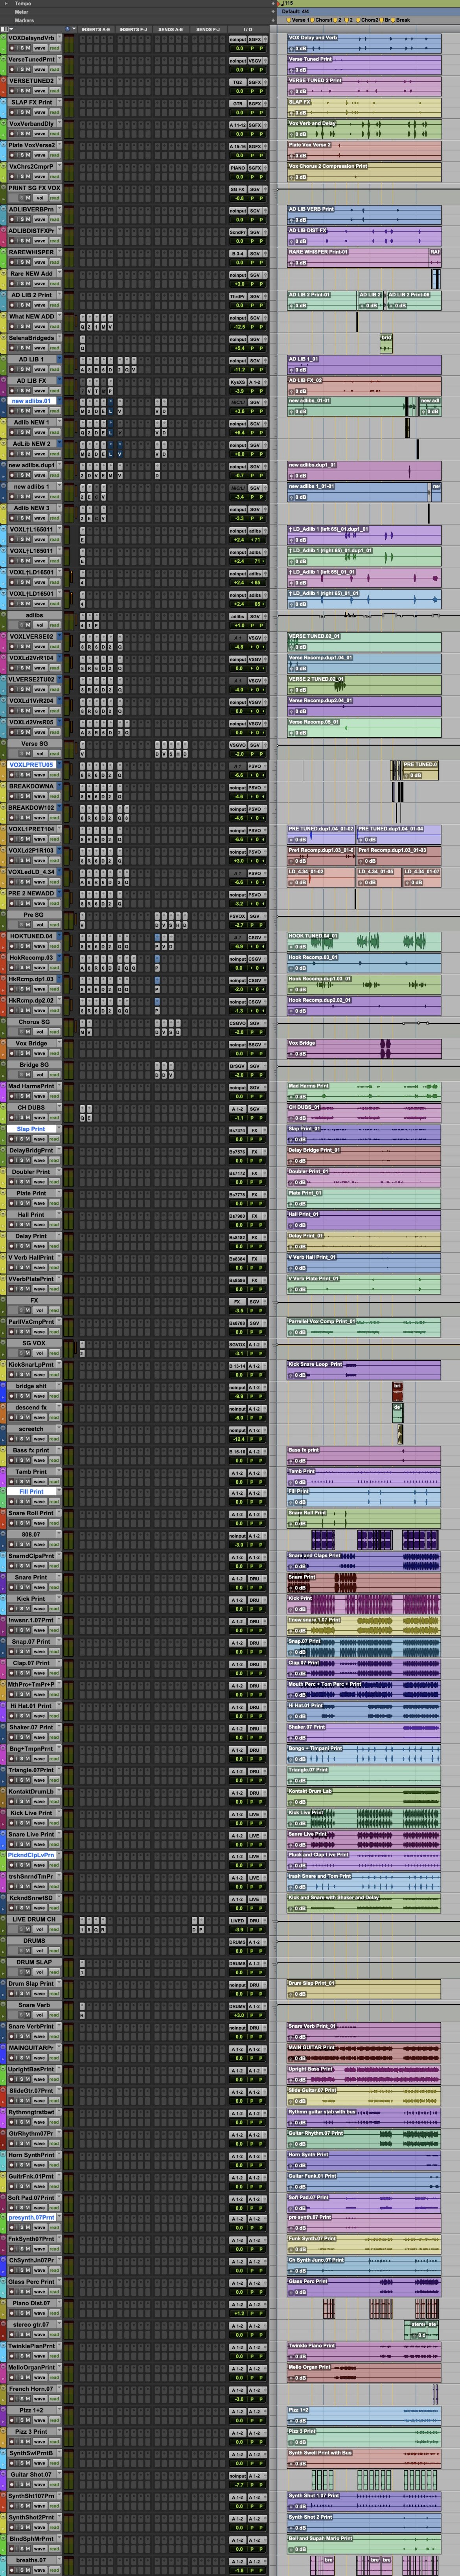This screenshot has height=2576, width=460.
Task: Record-arm the VerseTunedPrnt track
Action: [12, 69]
